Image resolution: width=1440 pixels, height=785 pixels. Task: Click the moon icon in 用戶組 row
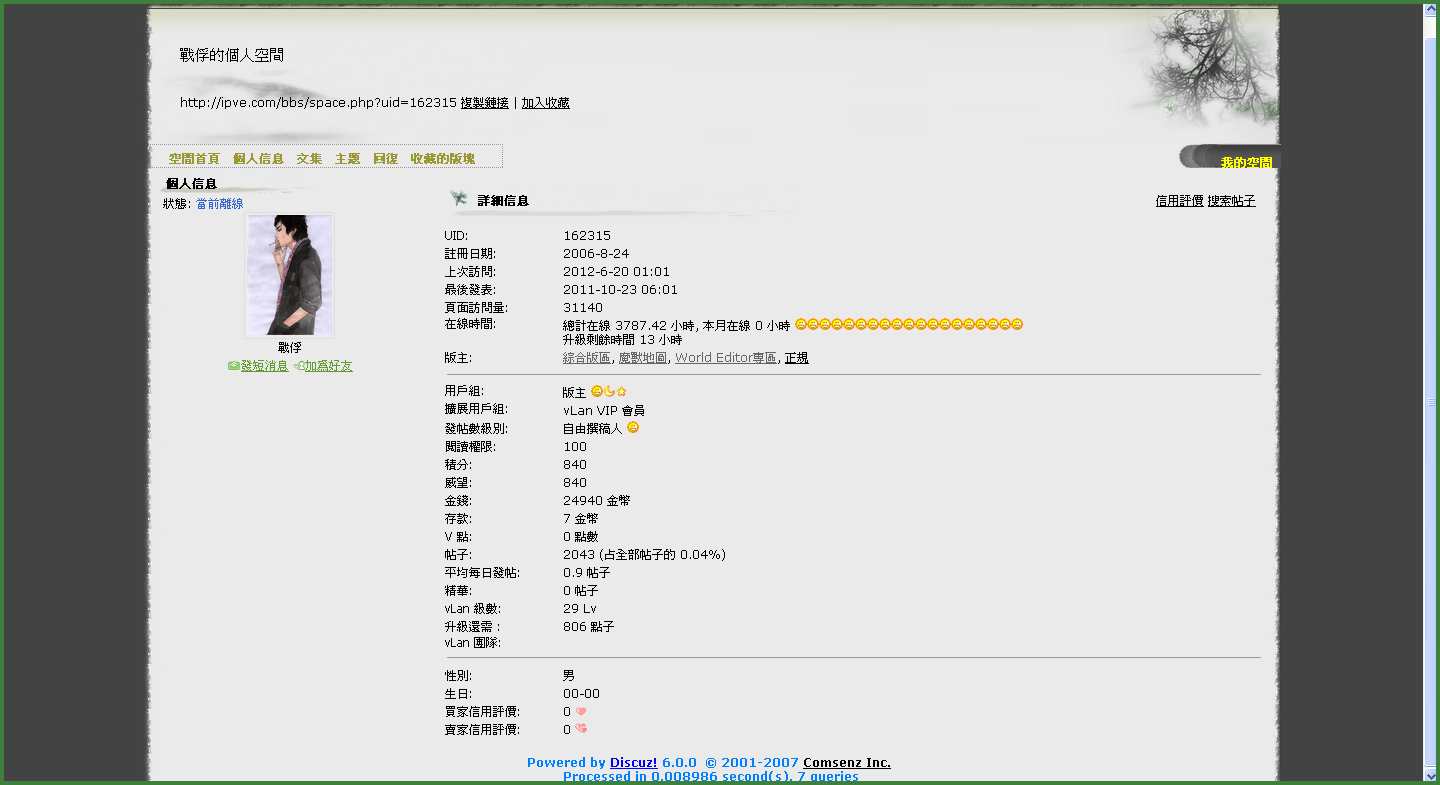[x=609, y=392]
